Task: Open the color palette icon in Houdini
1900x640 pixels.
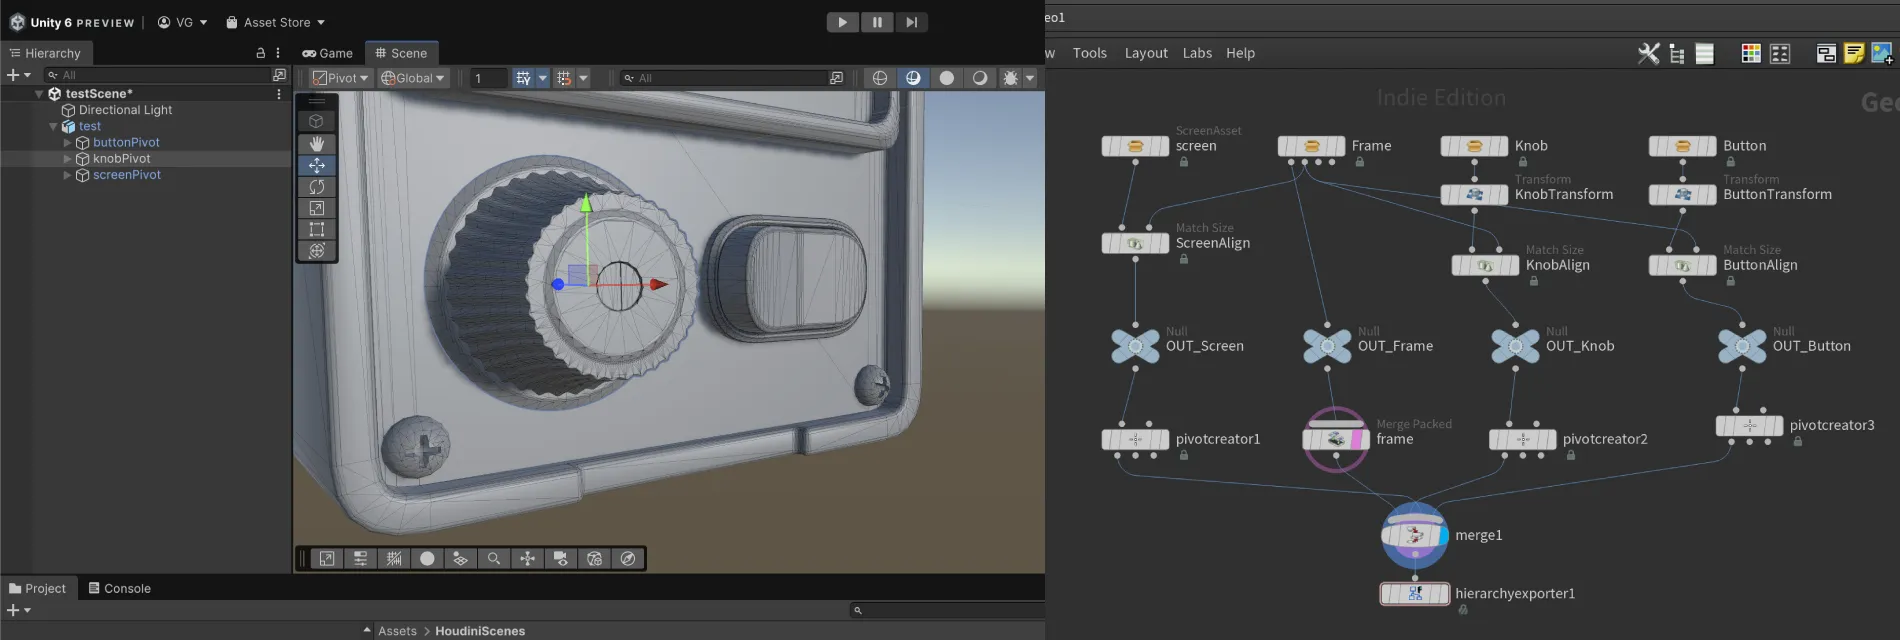Action: (x=1751, y=54)
